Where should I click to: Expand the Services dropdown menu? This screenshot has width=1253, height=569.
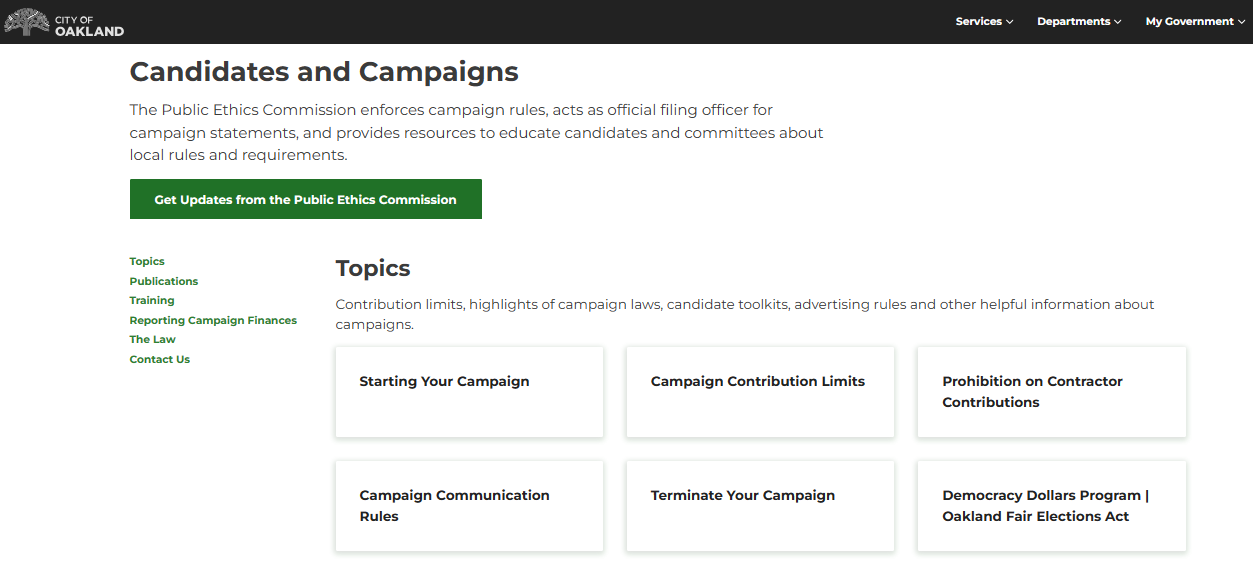tap(984, 21)
